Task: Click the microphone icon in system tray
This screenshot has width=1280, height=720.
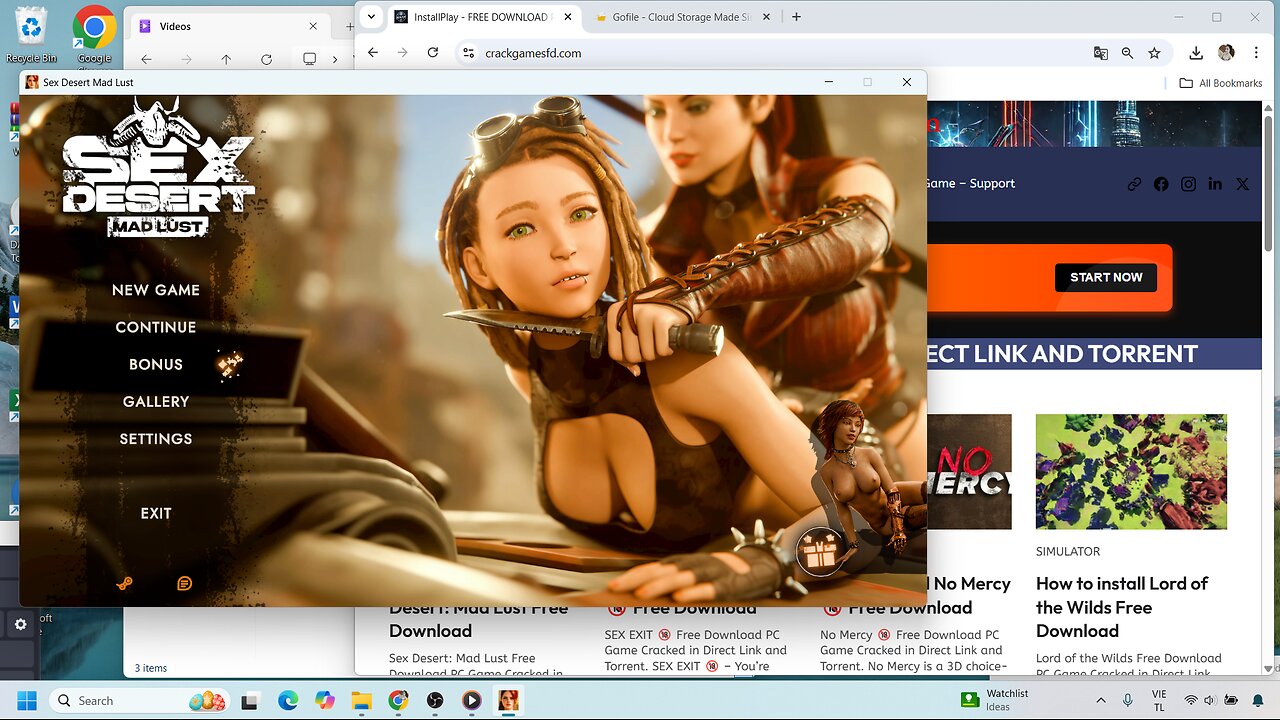Action: point(1127,700)
